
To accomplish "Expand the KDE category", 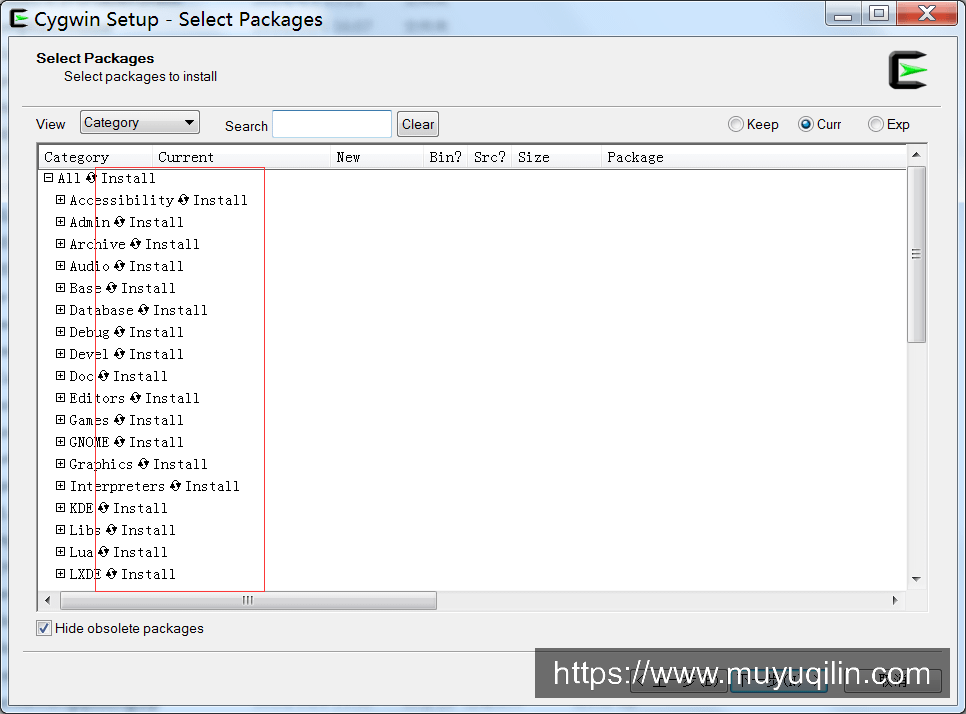I will [x=60, y=508].
